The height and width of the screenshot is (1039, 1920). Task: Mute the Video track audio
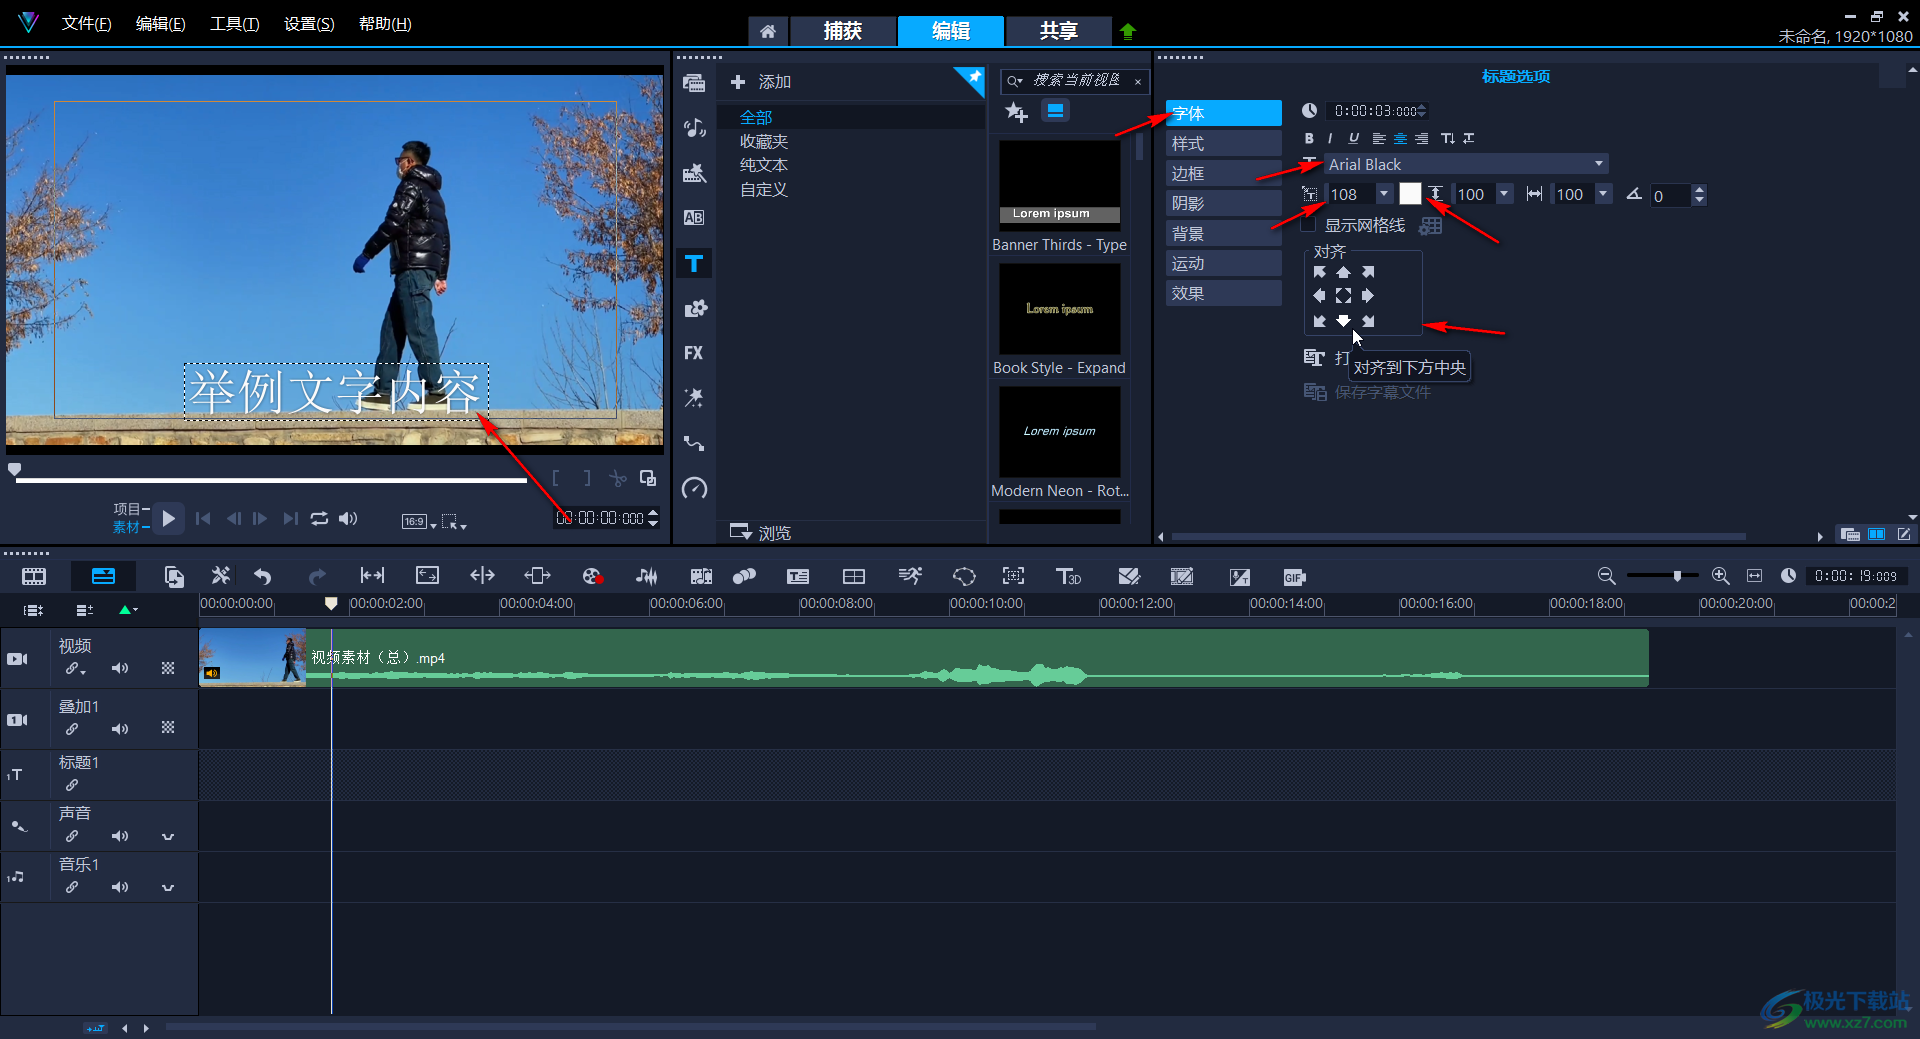pos(120,668)
